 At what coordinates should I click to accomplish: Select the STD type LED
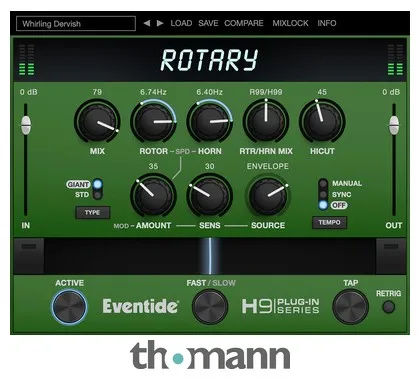tap(97, 195)
